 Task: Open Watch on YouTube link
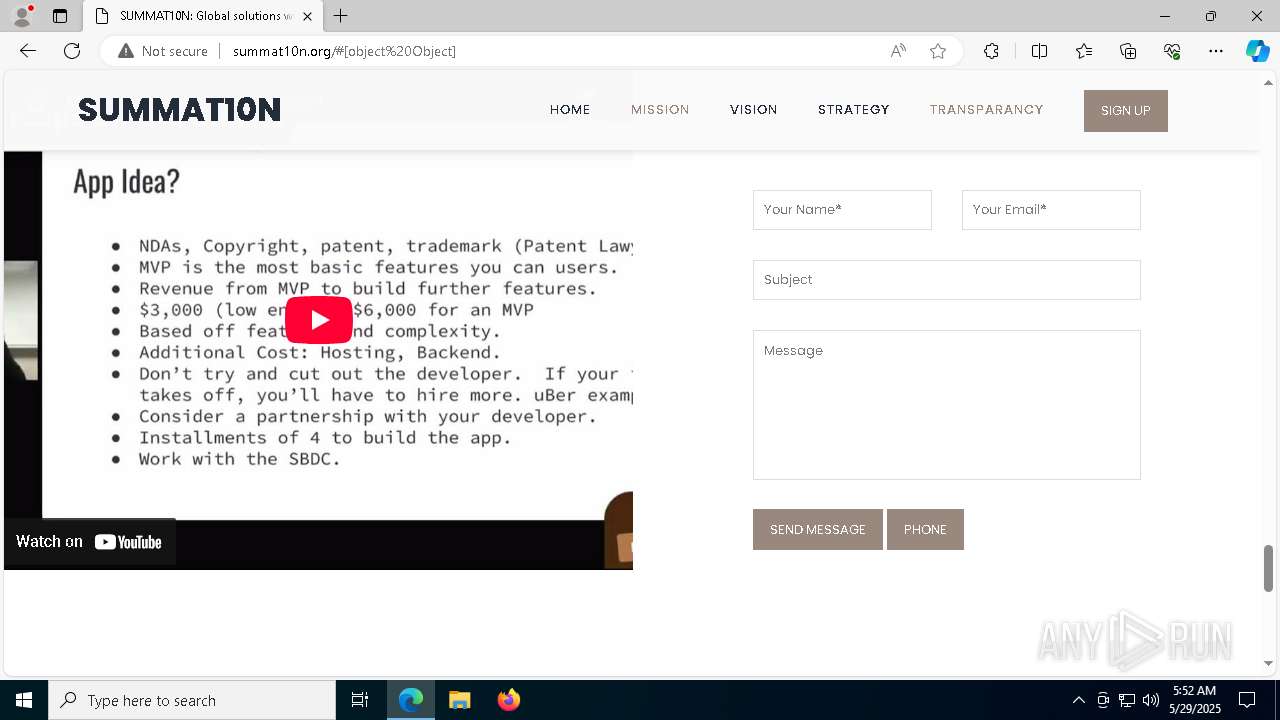[x=89, y=542]
